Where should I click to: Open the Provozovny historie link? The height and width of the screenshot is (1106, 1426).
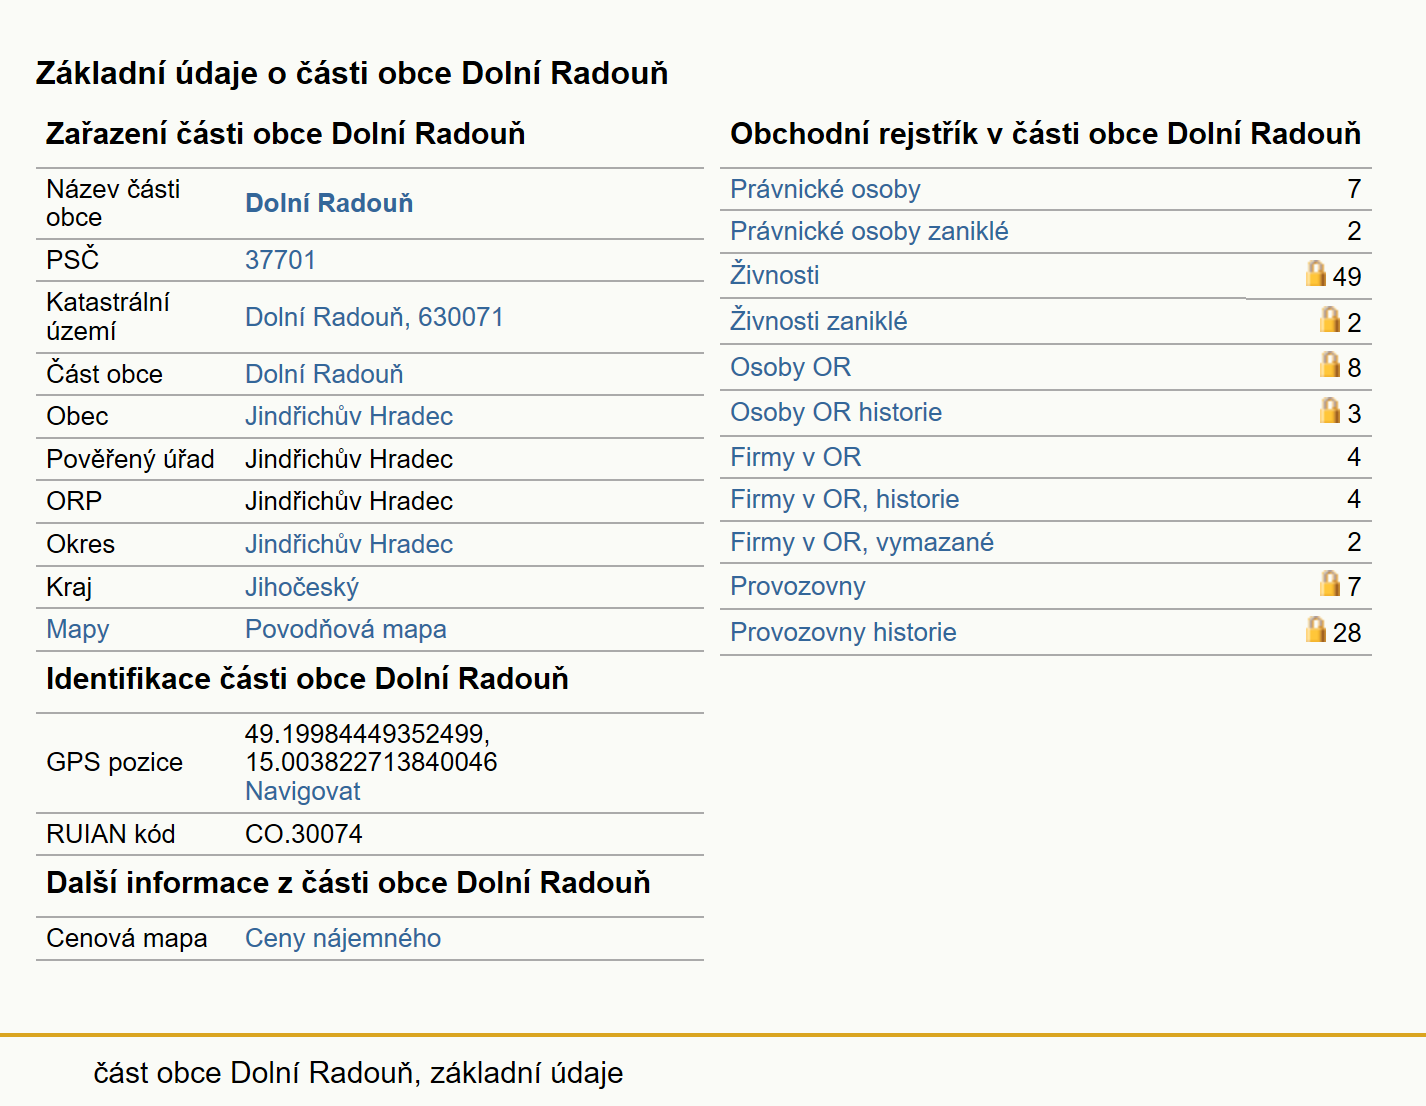click(843, 632)
